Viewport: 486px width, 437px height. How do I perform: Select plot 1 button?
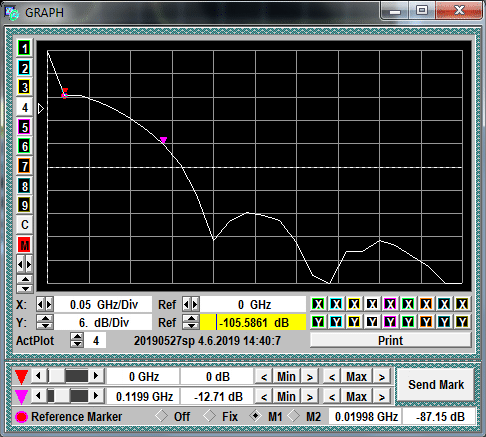(x=24, y=49)
